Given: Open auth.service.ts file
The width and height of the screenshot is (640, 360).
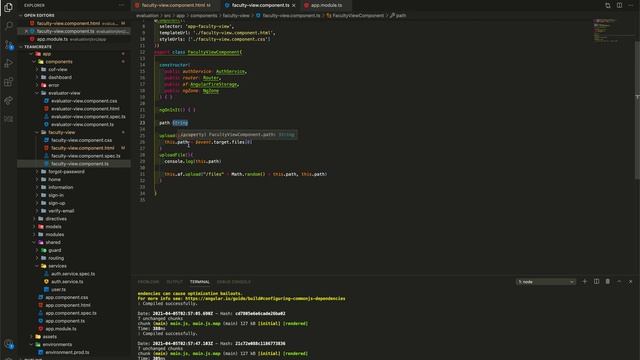Looking at the screenshot, I should pos(67,282).
